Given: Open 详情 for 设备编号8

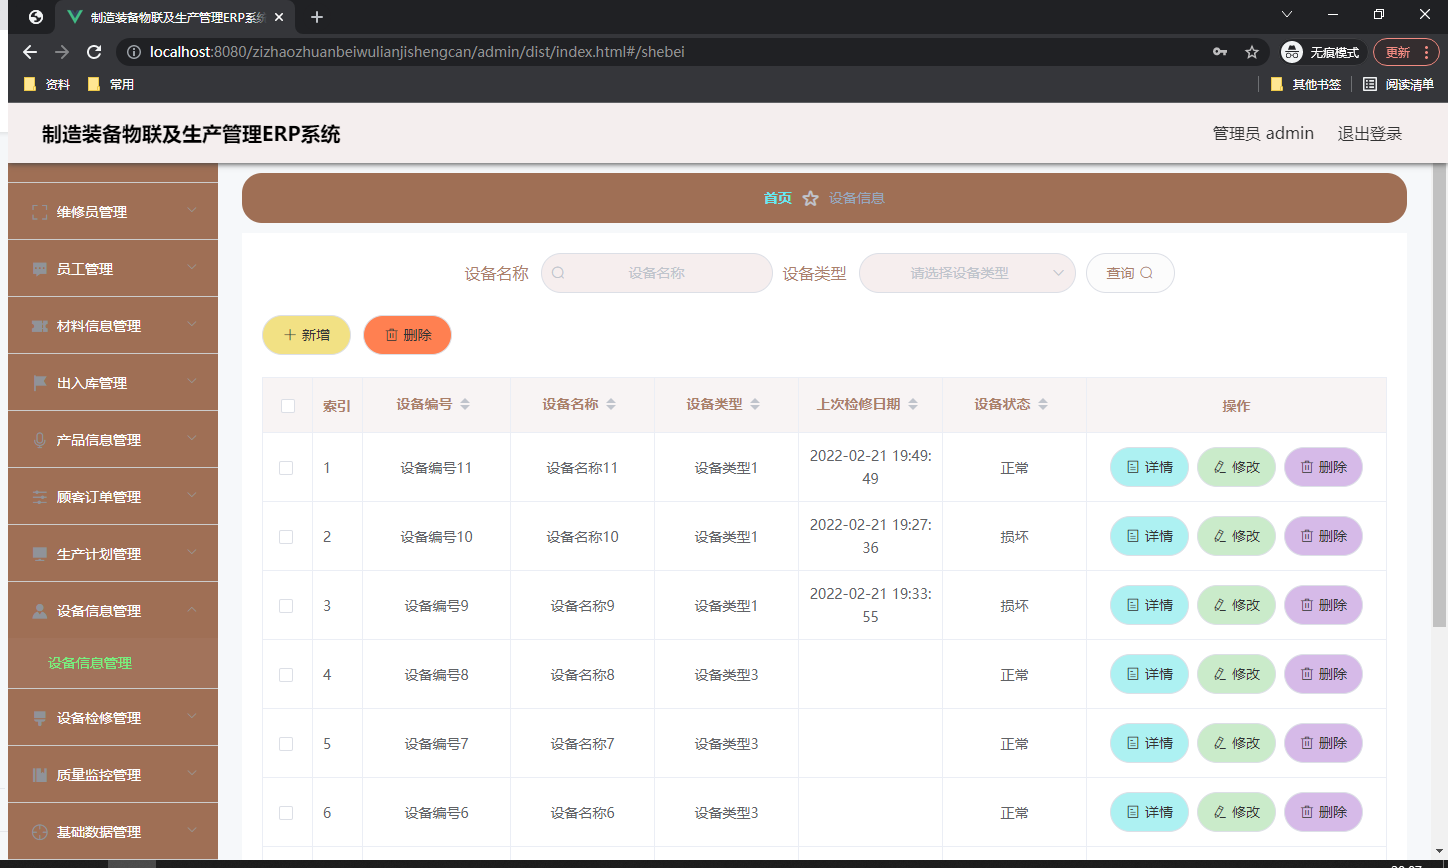Looking at the screenshot, I should pos(1149,674).
